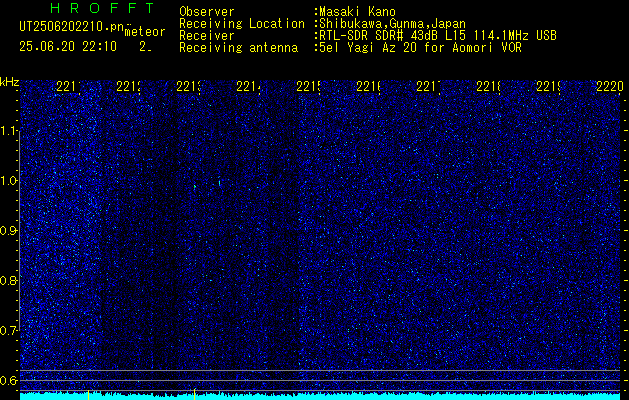
Task: Click the Observer label
Action: pyautogui.click(x=207, y=12)
